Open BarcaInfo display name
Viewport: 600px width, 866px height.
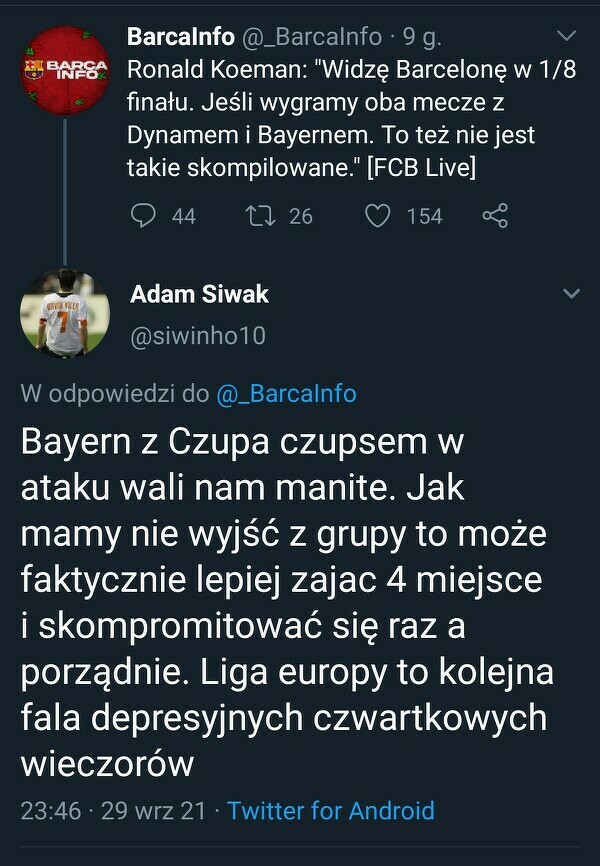click(181, 36)
